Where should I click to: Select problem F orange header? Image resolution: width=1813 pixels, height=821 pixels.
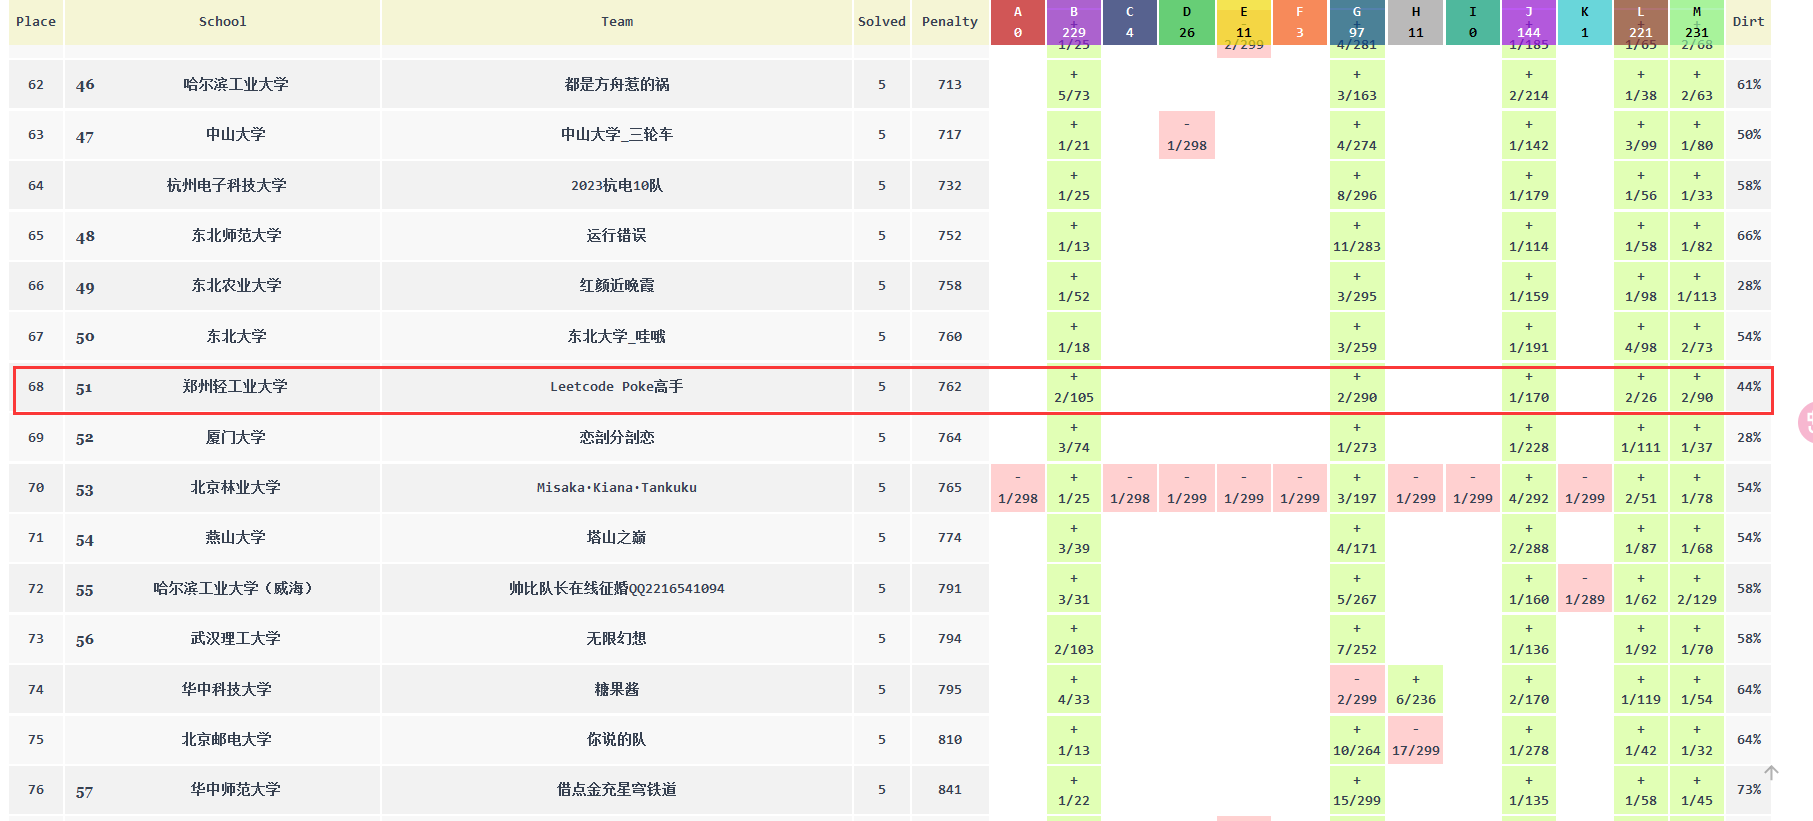pyautogui.click(x=1300, y=22)
